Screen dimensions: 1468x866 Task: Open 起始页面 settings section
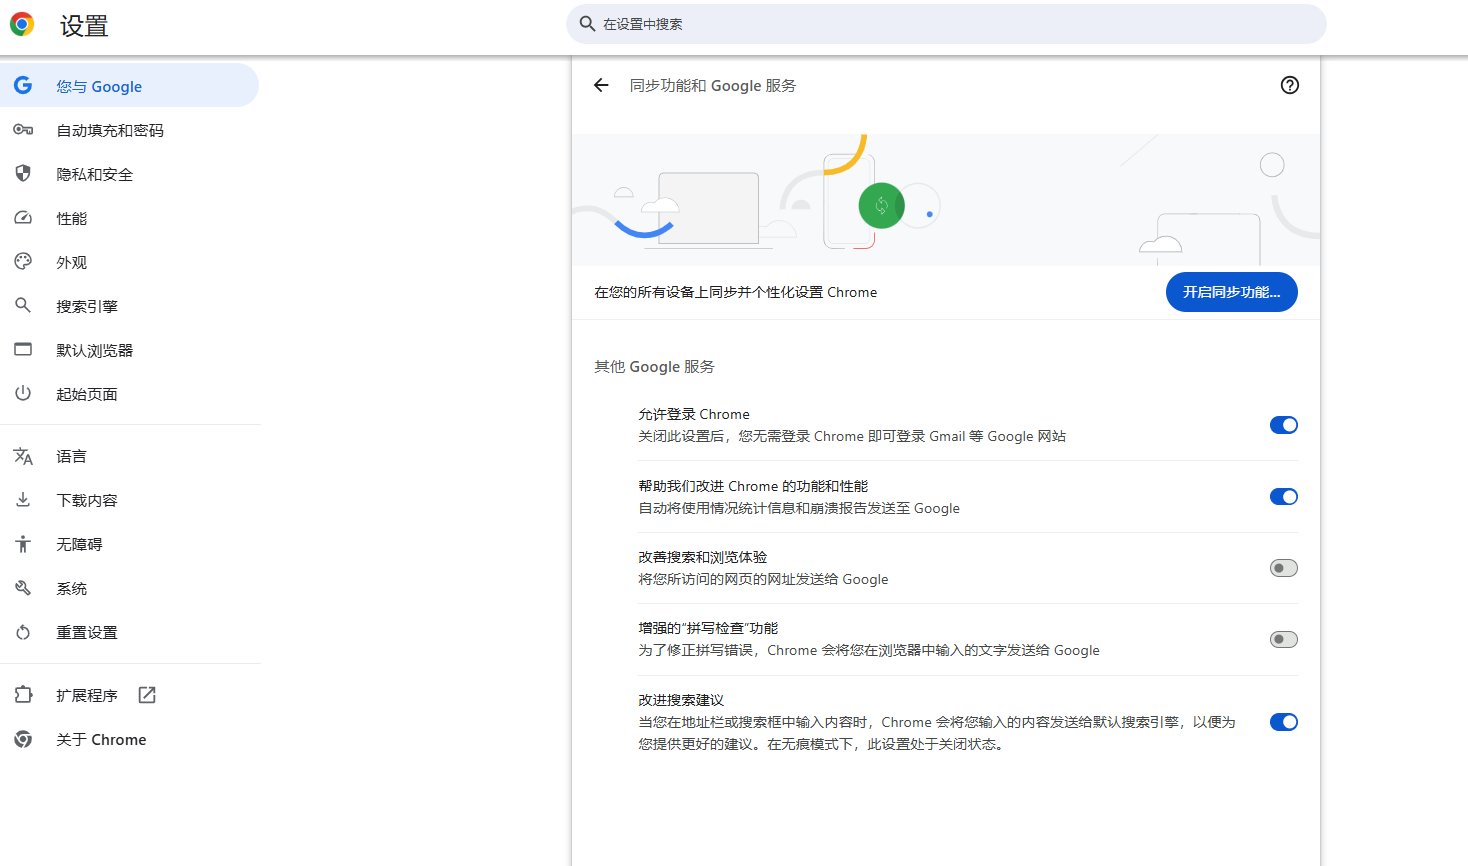(x=129, y=394)
